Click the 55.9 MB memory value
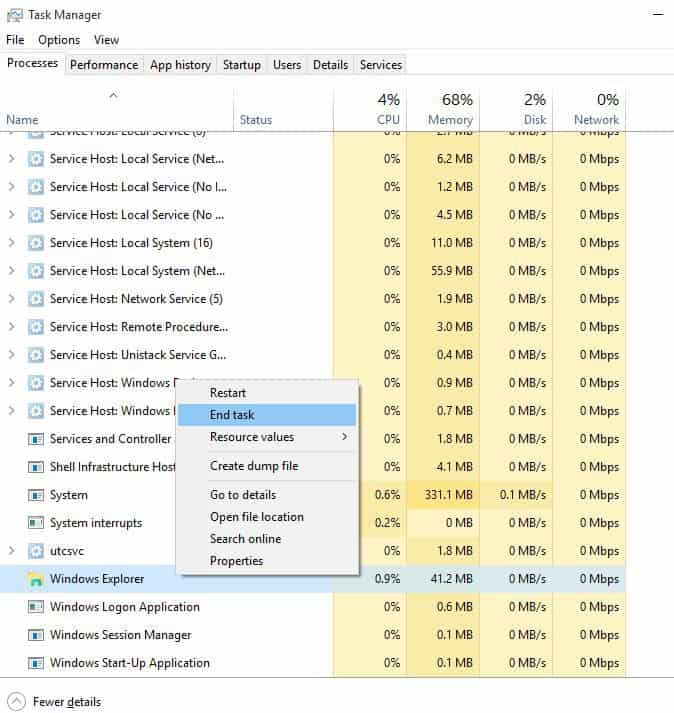Screen dimensions: 674x713 pyautogui.click(x=452, y=271)
